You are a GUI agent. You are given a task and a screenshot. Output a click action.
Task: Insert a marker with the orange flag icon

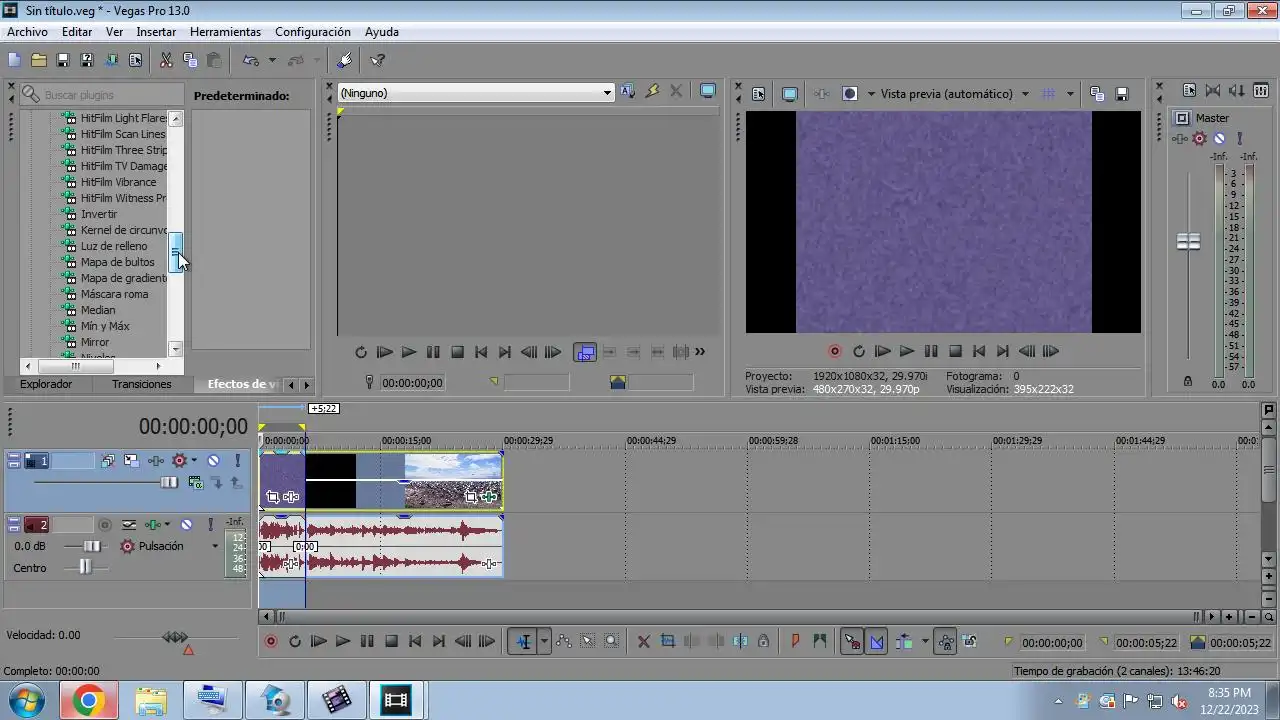[x=796, y=642]
